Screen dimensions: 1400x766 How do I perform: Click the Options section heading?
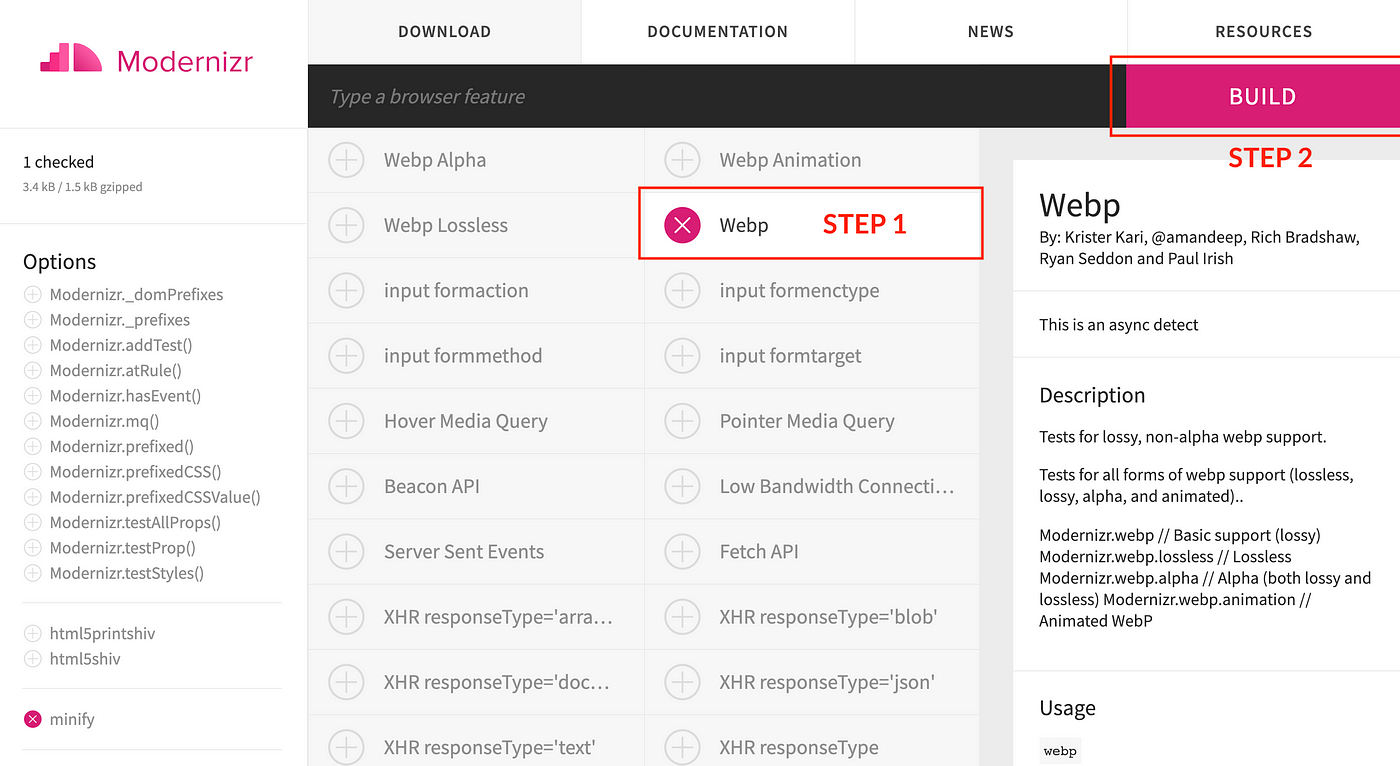point(60,262)
